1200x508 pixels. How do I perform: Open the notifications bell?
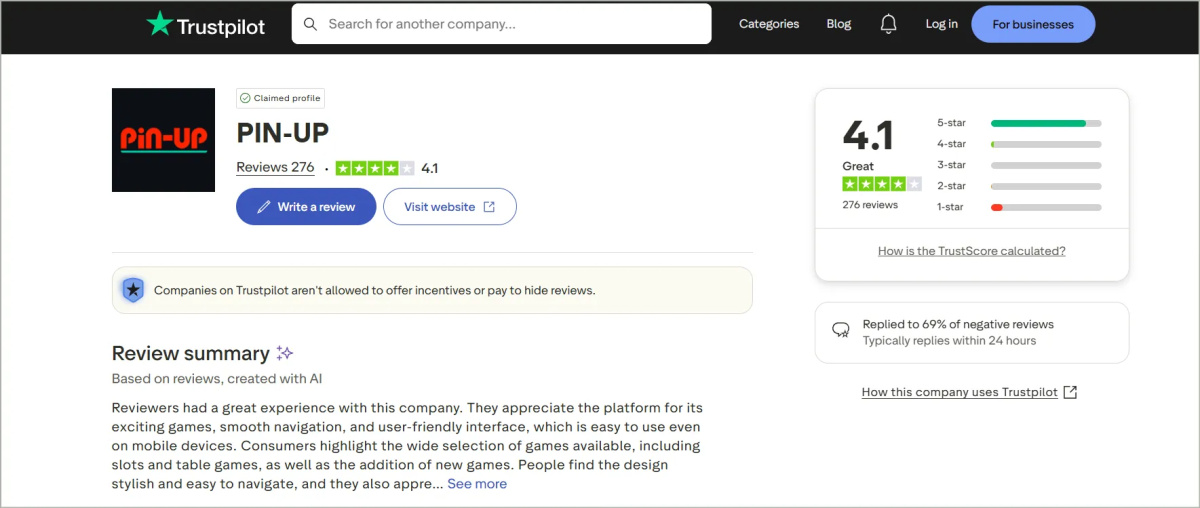[x=888, y=24]
